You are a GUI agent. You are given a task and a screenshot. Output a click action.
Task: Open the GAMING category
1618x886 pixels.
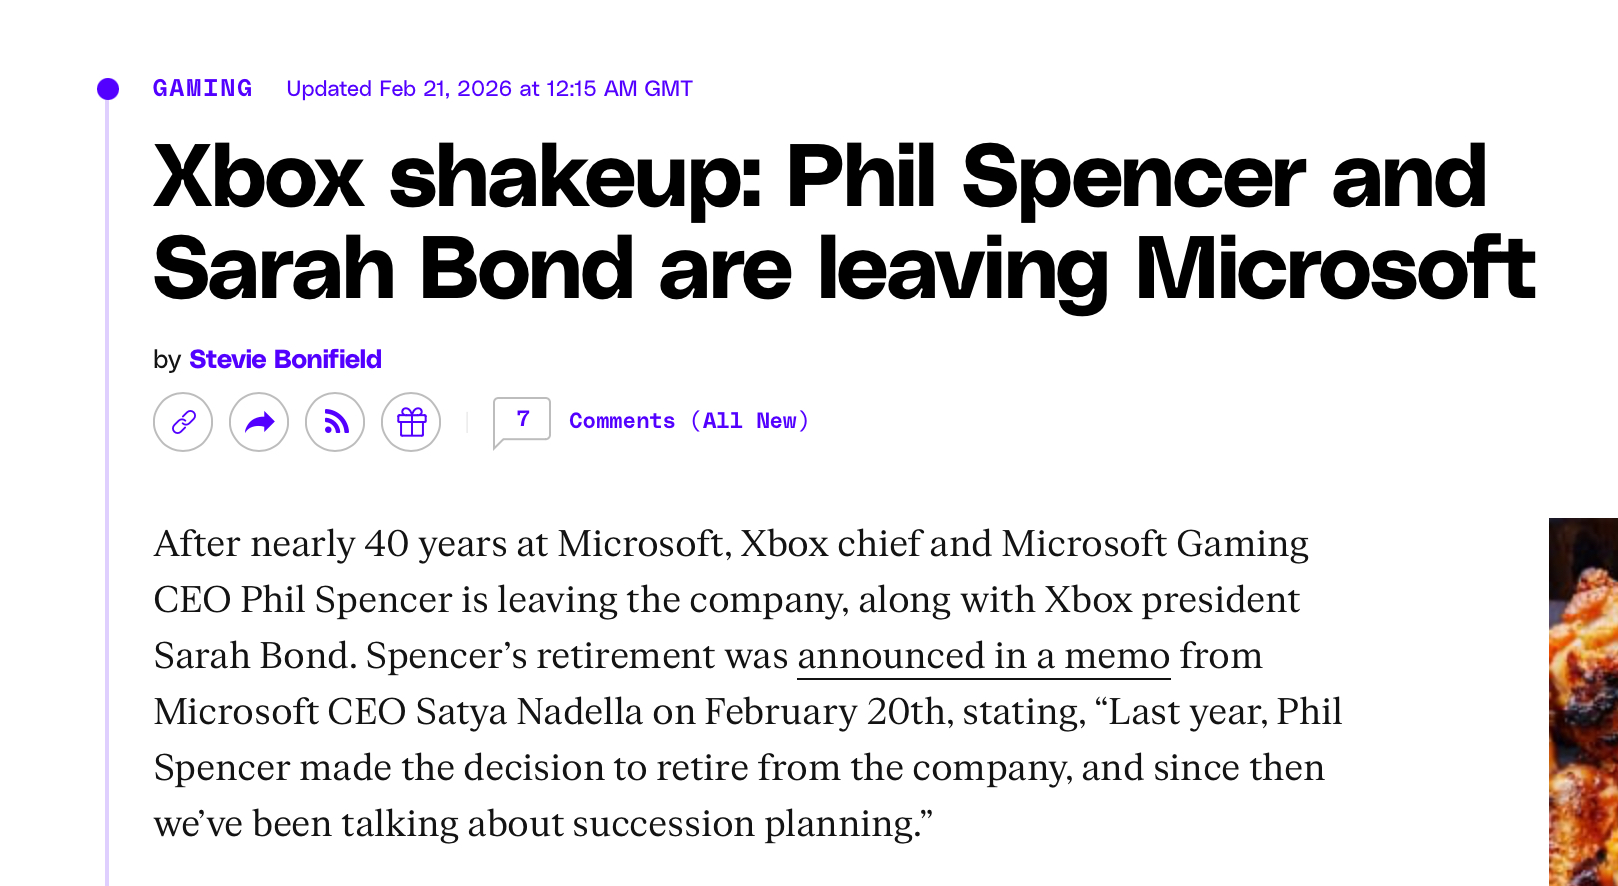(202, 89)
